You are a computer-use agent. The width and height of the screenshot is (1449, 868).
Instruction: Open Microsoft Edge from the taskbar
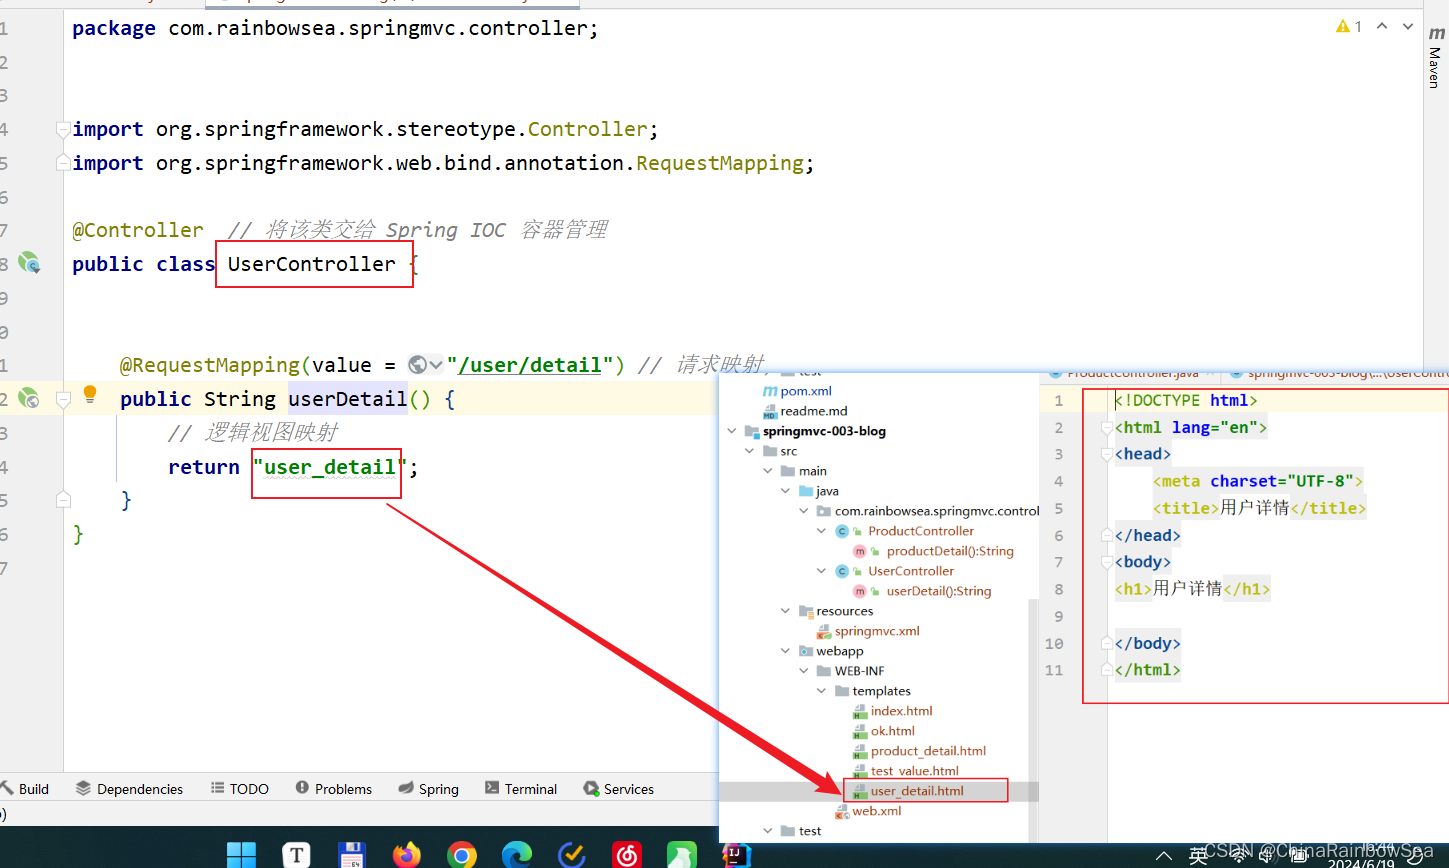pos(517,855)
